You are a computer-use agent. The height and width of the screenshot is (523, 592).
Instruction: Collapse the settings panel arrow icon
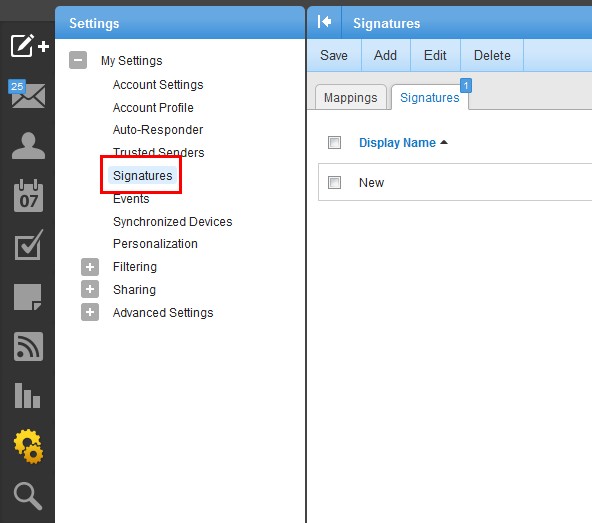[324, 22]
